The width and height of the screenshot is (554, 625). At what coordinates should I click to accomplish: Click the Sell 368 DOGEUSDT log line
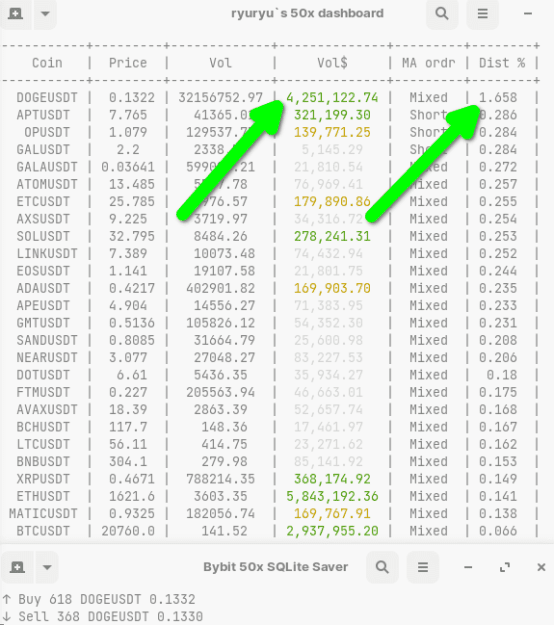(103, 617)
